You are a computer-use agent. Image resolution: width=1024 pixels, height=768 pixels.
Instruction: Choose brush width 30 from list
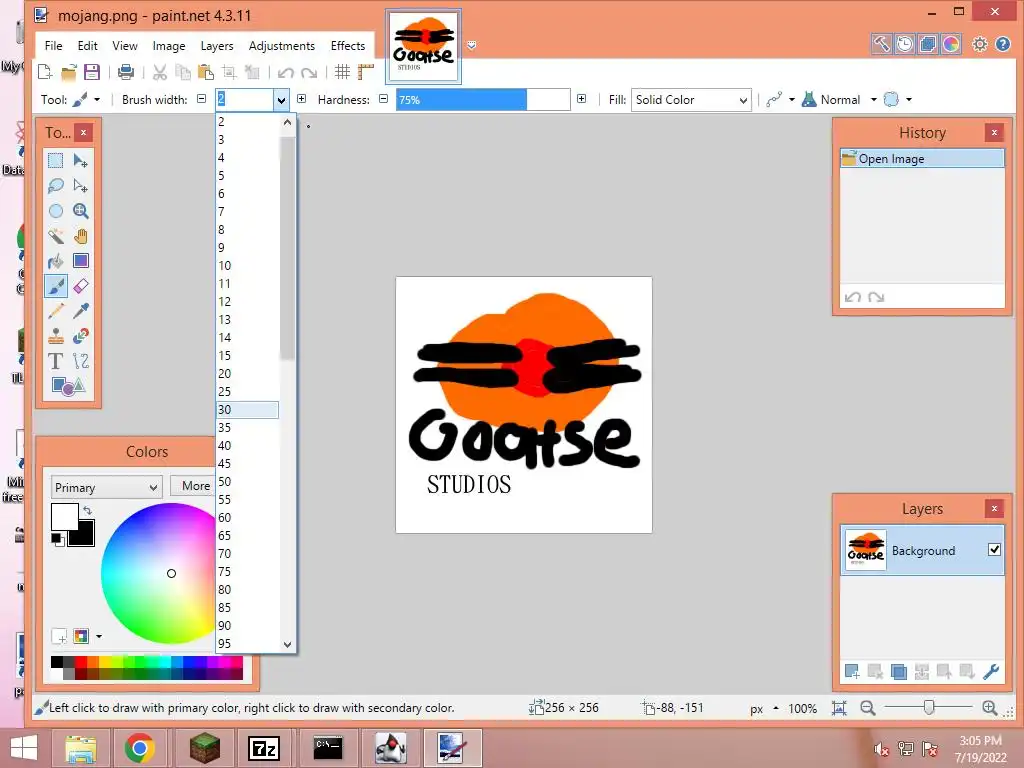(x=248, y=409)
